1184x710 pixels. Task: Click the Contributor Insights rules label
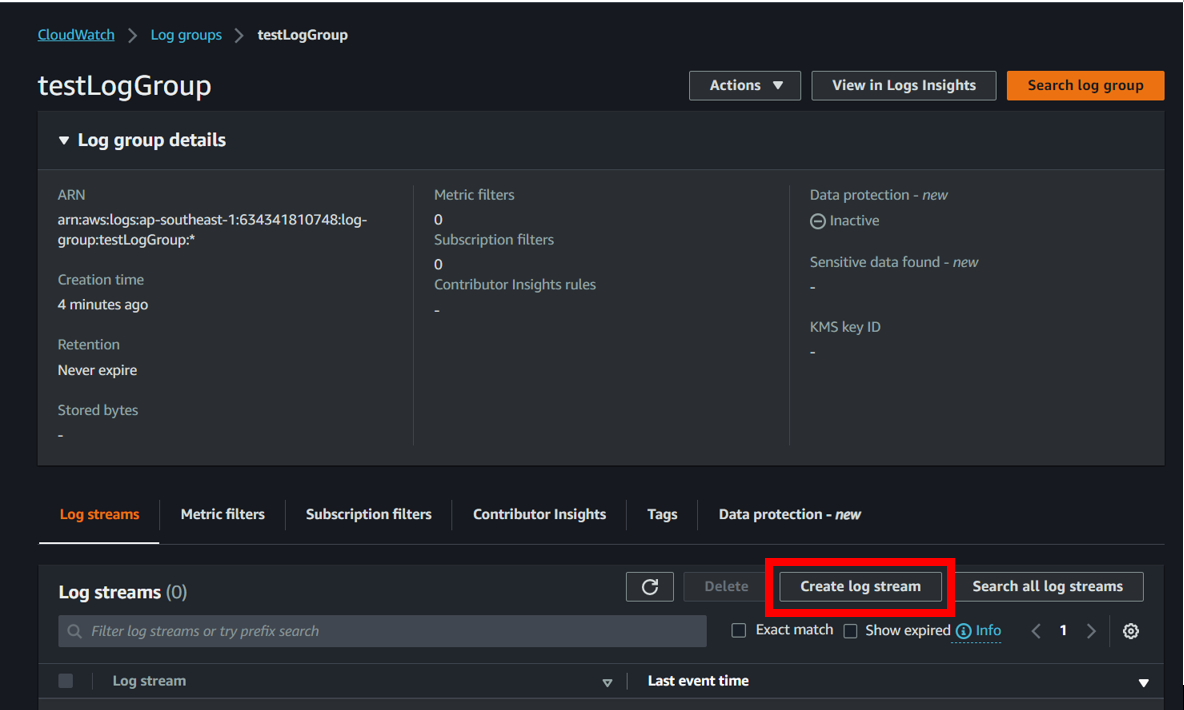click(x=514, y=285)
